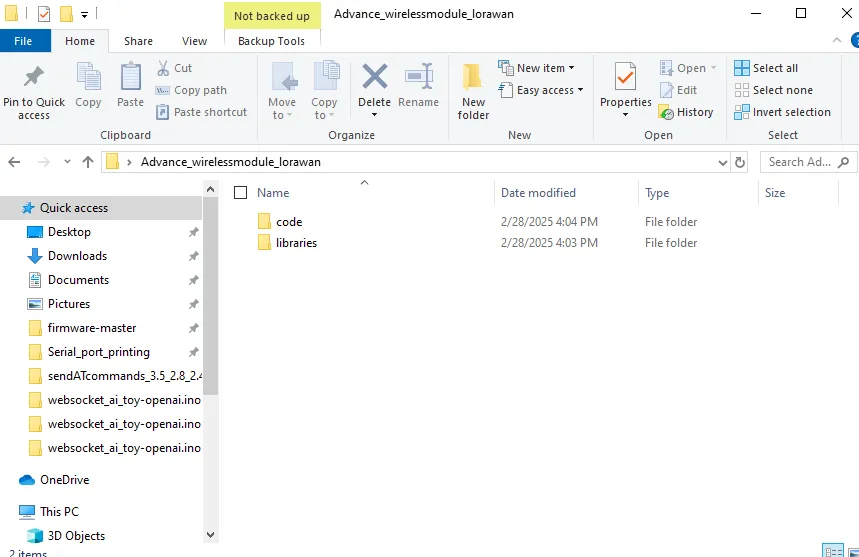Open file History
Image resolution: width=859 pixels, height=557 pixels.
(x=686, y=112)
